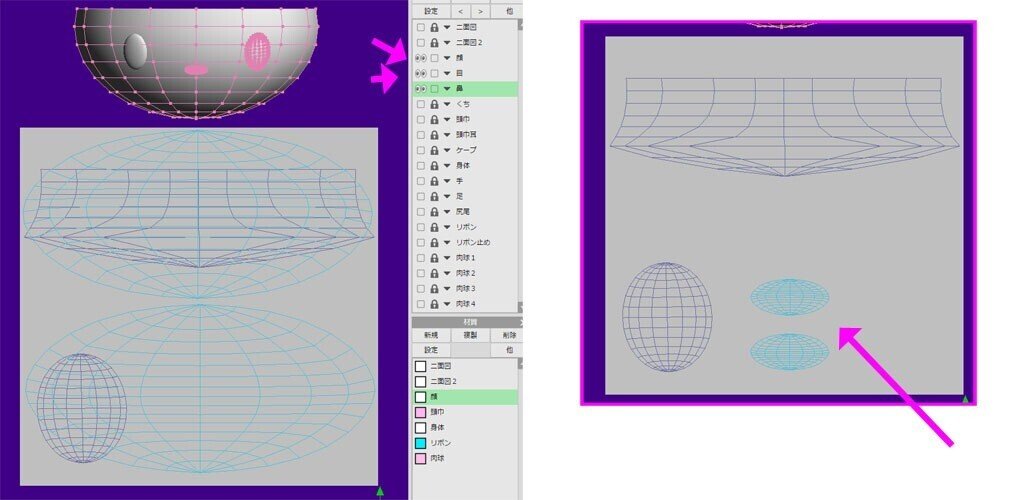
Task: Toggle the lock box on 鼻 row
Action: pyautogui.click(x=434, y=88)
